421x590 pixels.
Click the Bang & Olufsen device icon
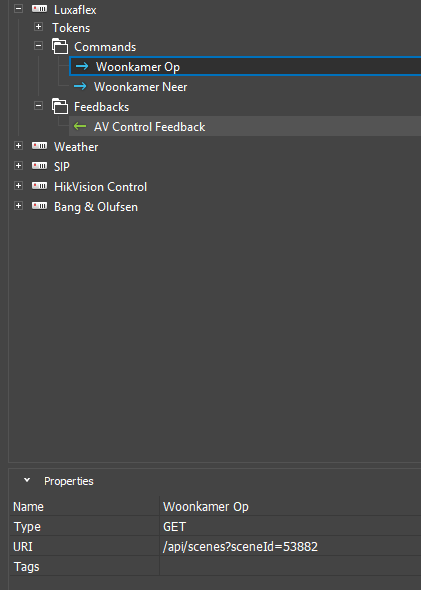click(40, 206)
